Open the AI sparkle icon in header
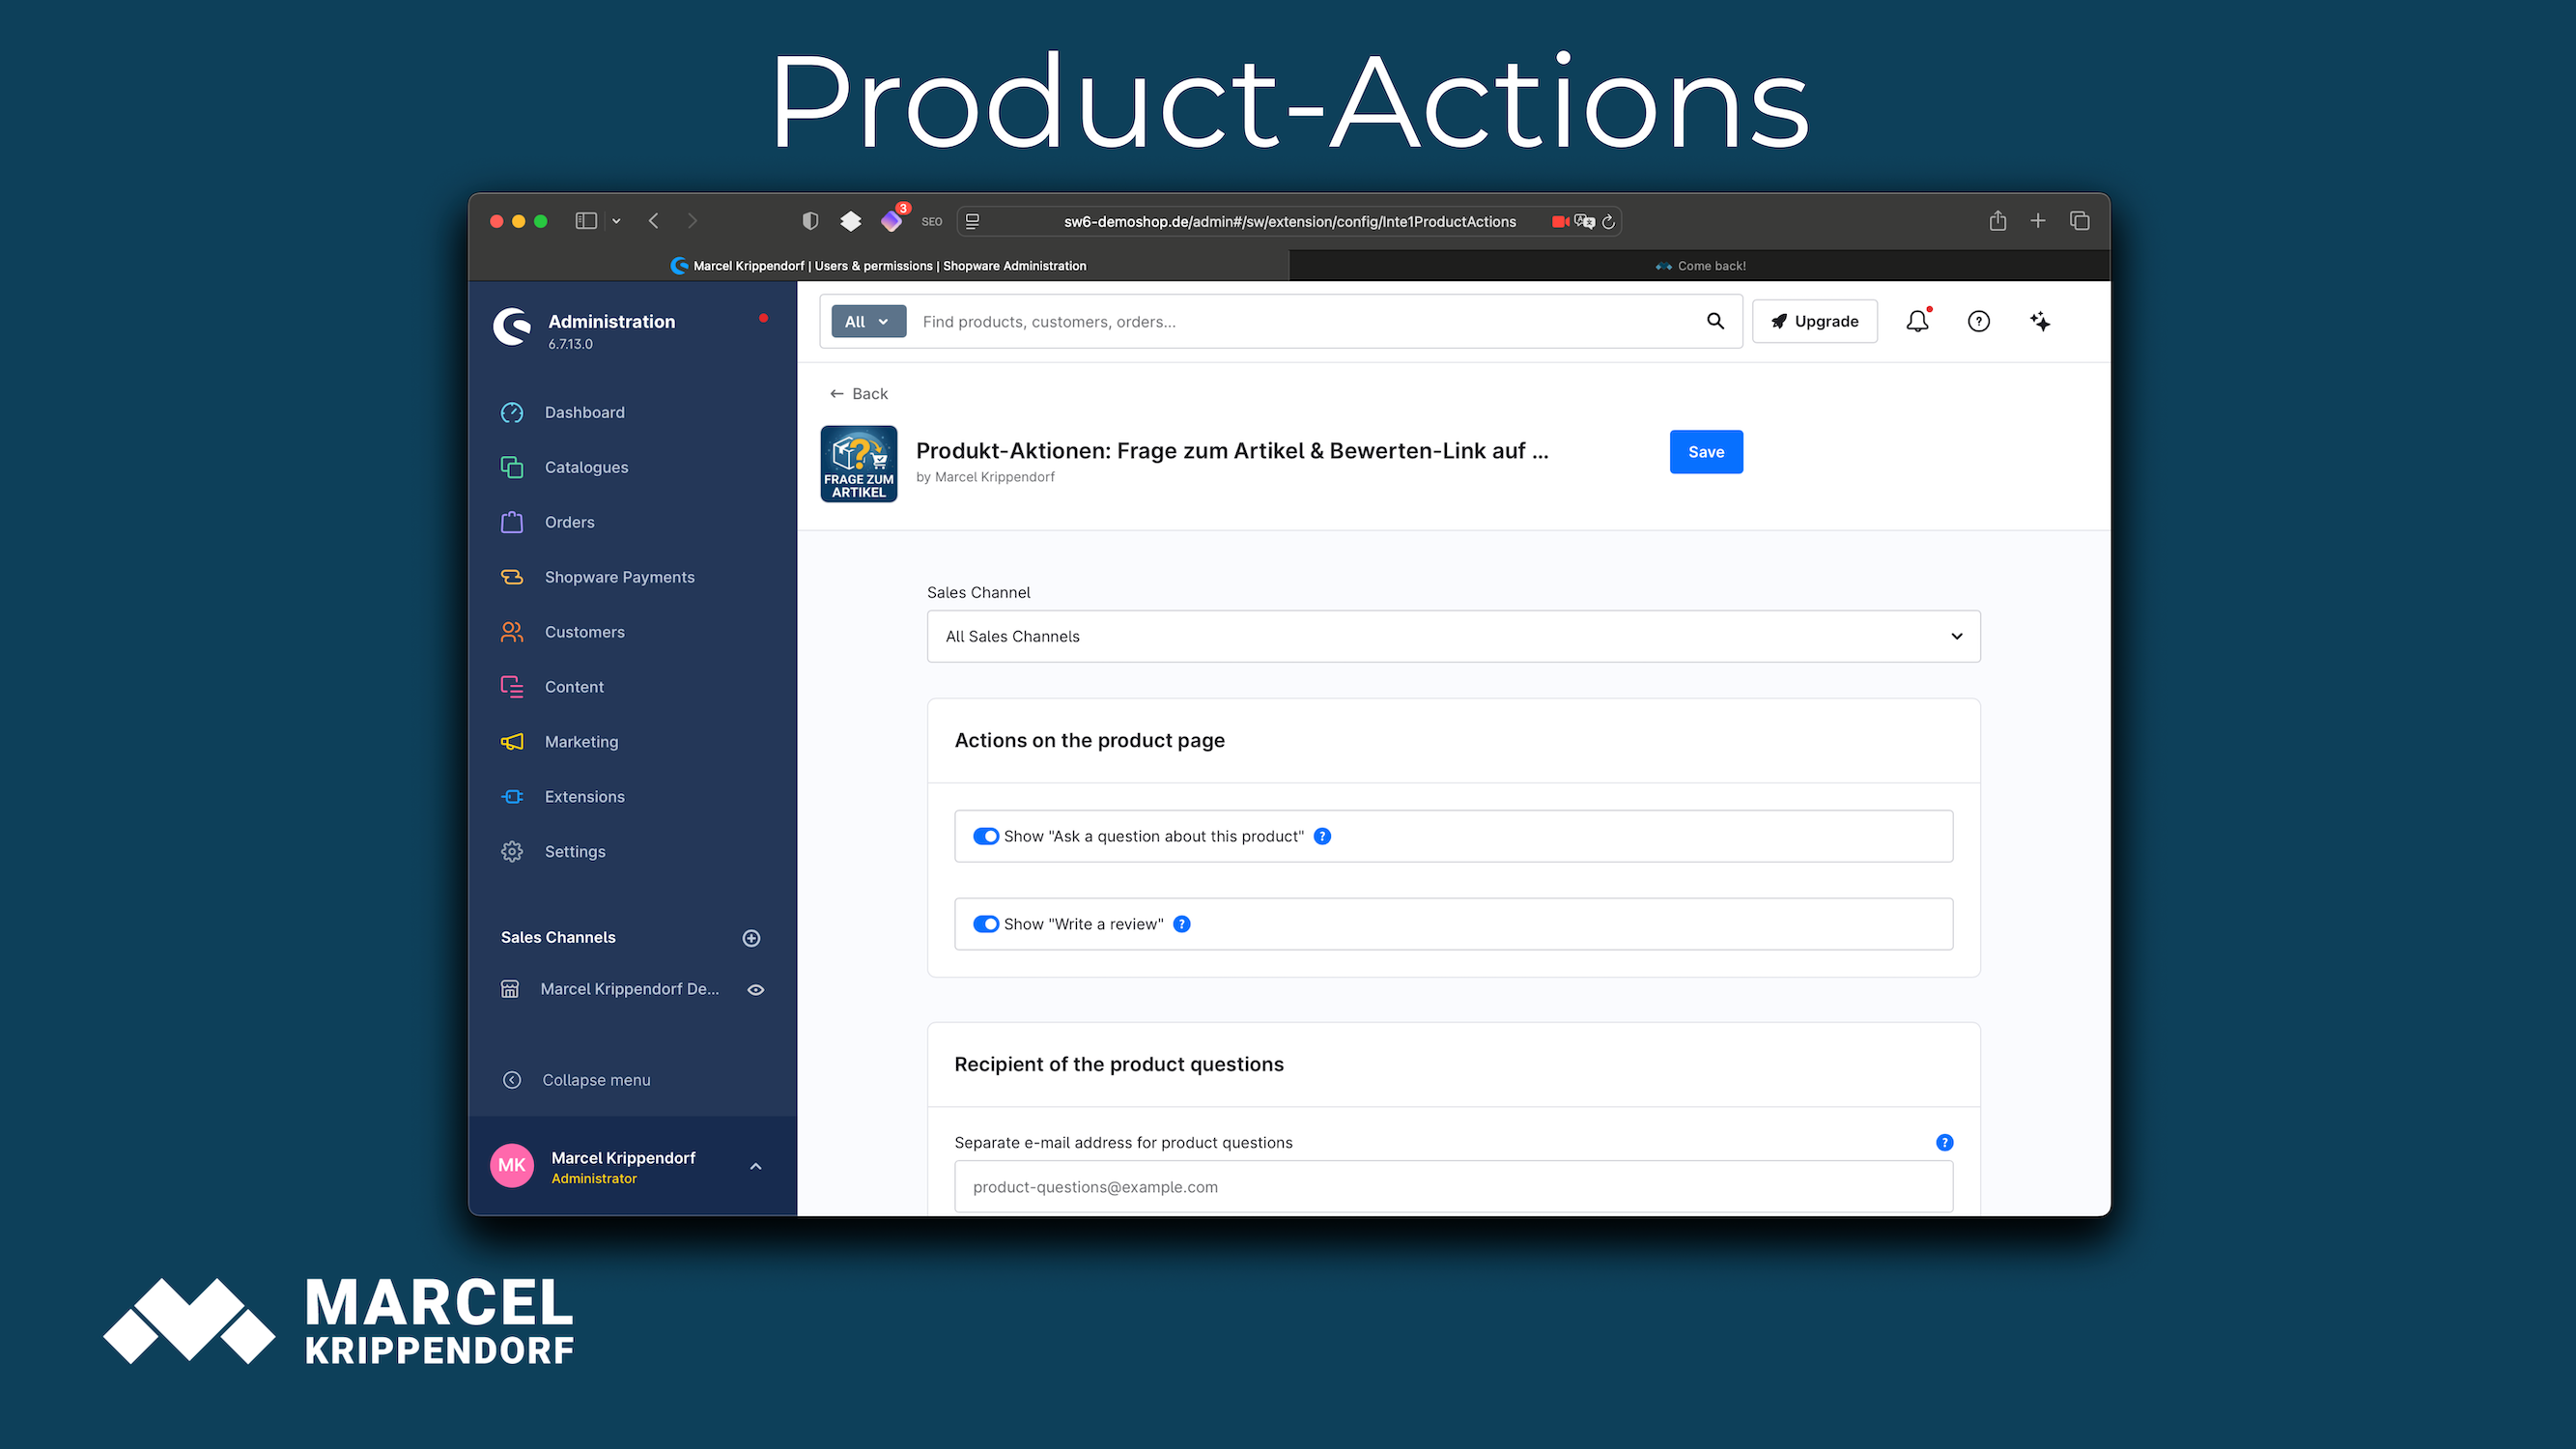The image size is (2576, 1449). pyautogui.click(x=2040, y=321)
